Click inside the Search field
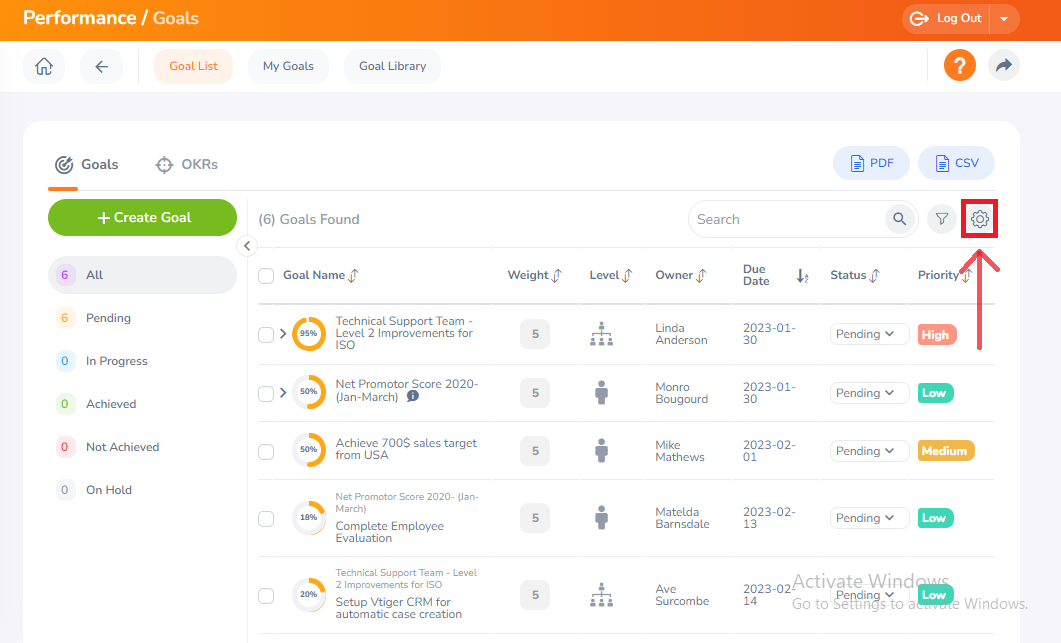Viewport: 1061px width, 643px height. tap(780, 218)
